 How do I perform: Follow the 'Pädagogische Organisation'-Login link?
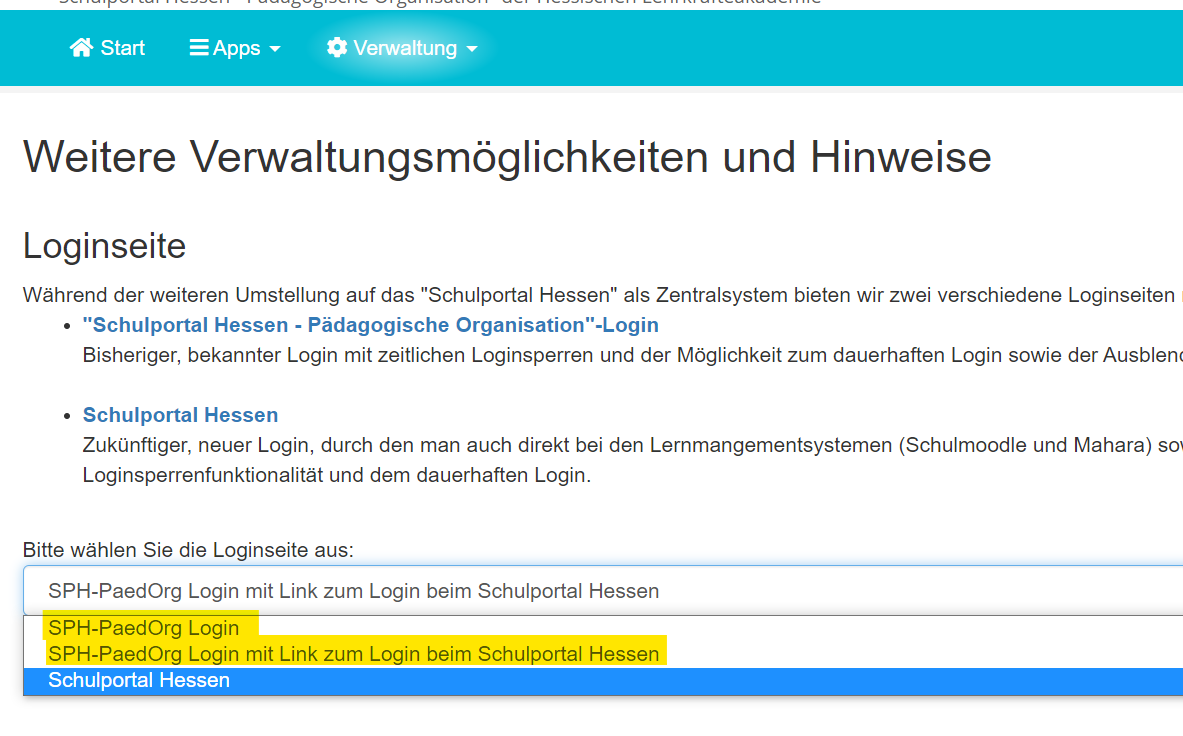370,325
